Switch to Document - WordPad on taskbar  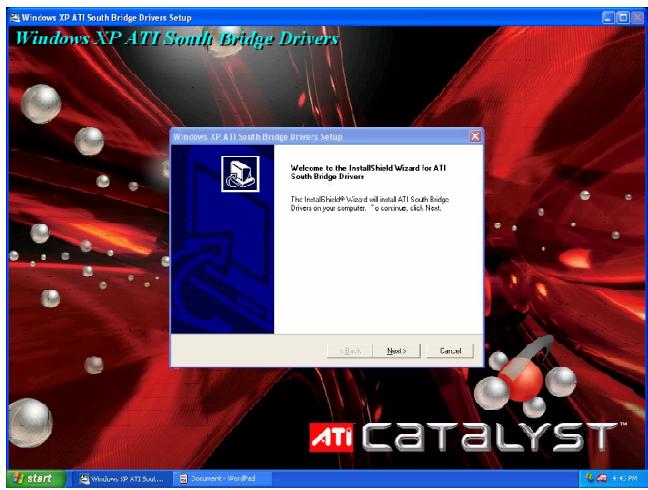click(222, 478)
